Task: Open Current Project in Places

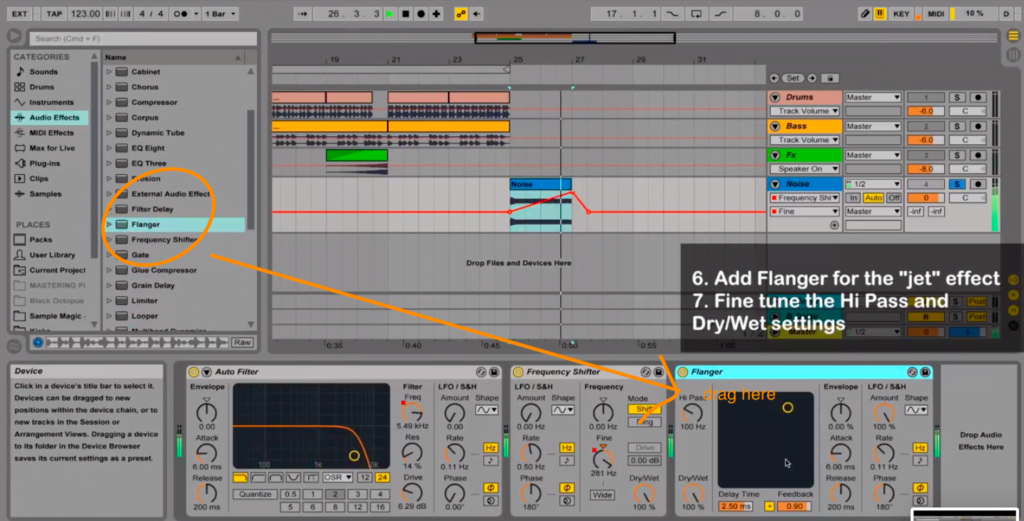Action: (x=57, y=270)
